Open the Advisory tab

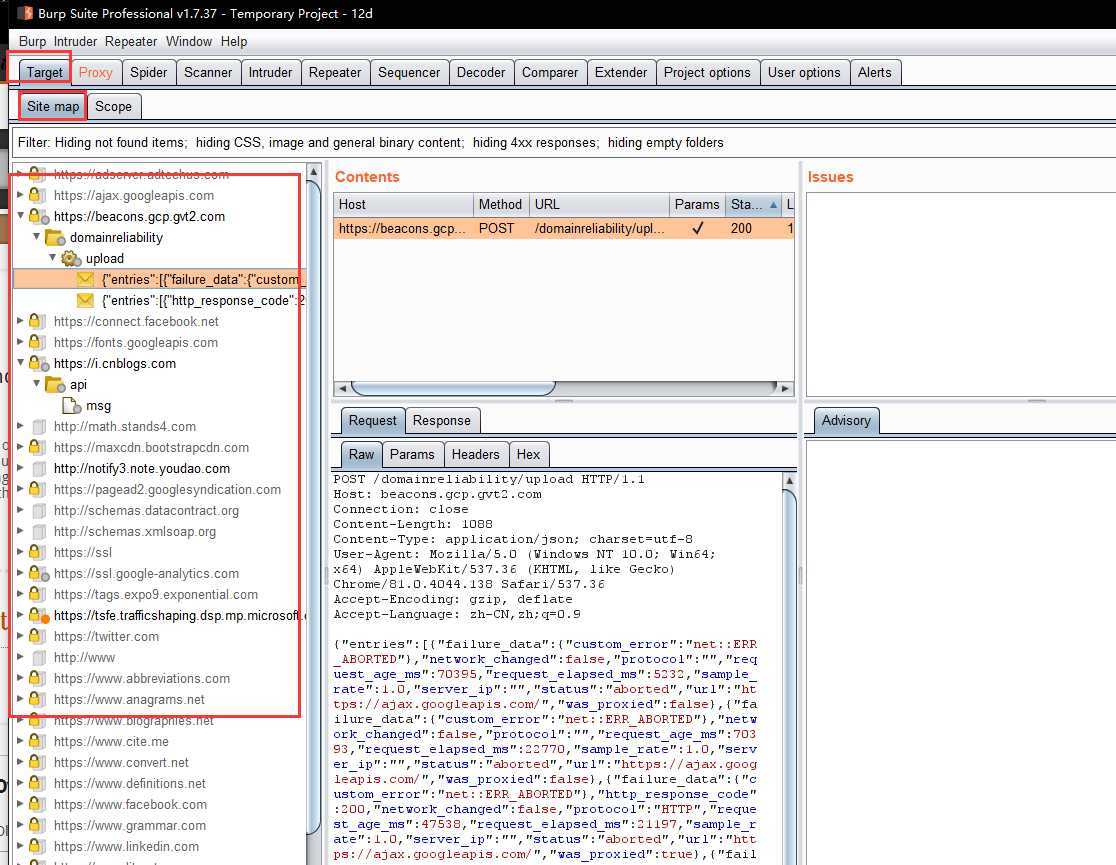pos(846,421)
